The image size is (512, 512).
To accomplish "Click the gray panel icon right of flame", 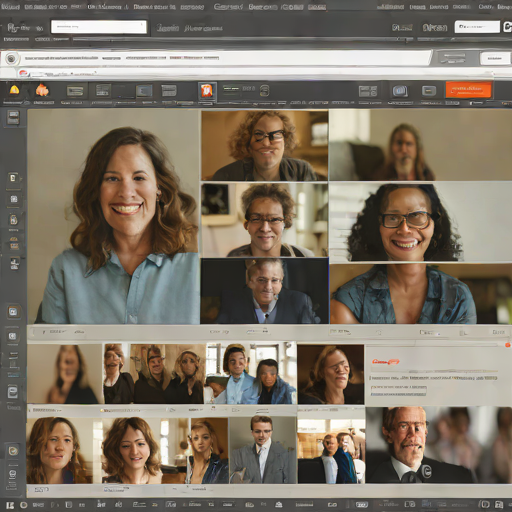I will [x=75, y=91].
